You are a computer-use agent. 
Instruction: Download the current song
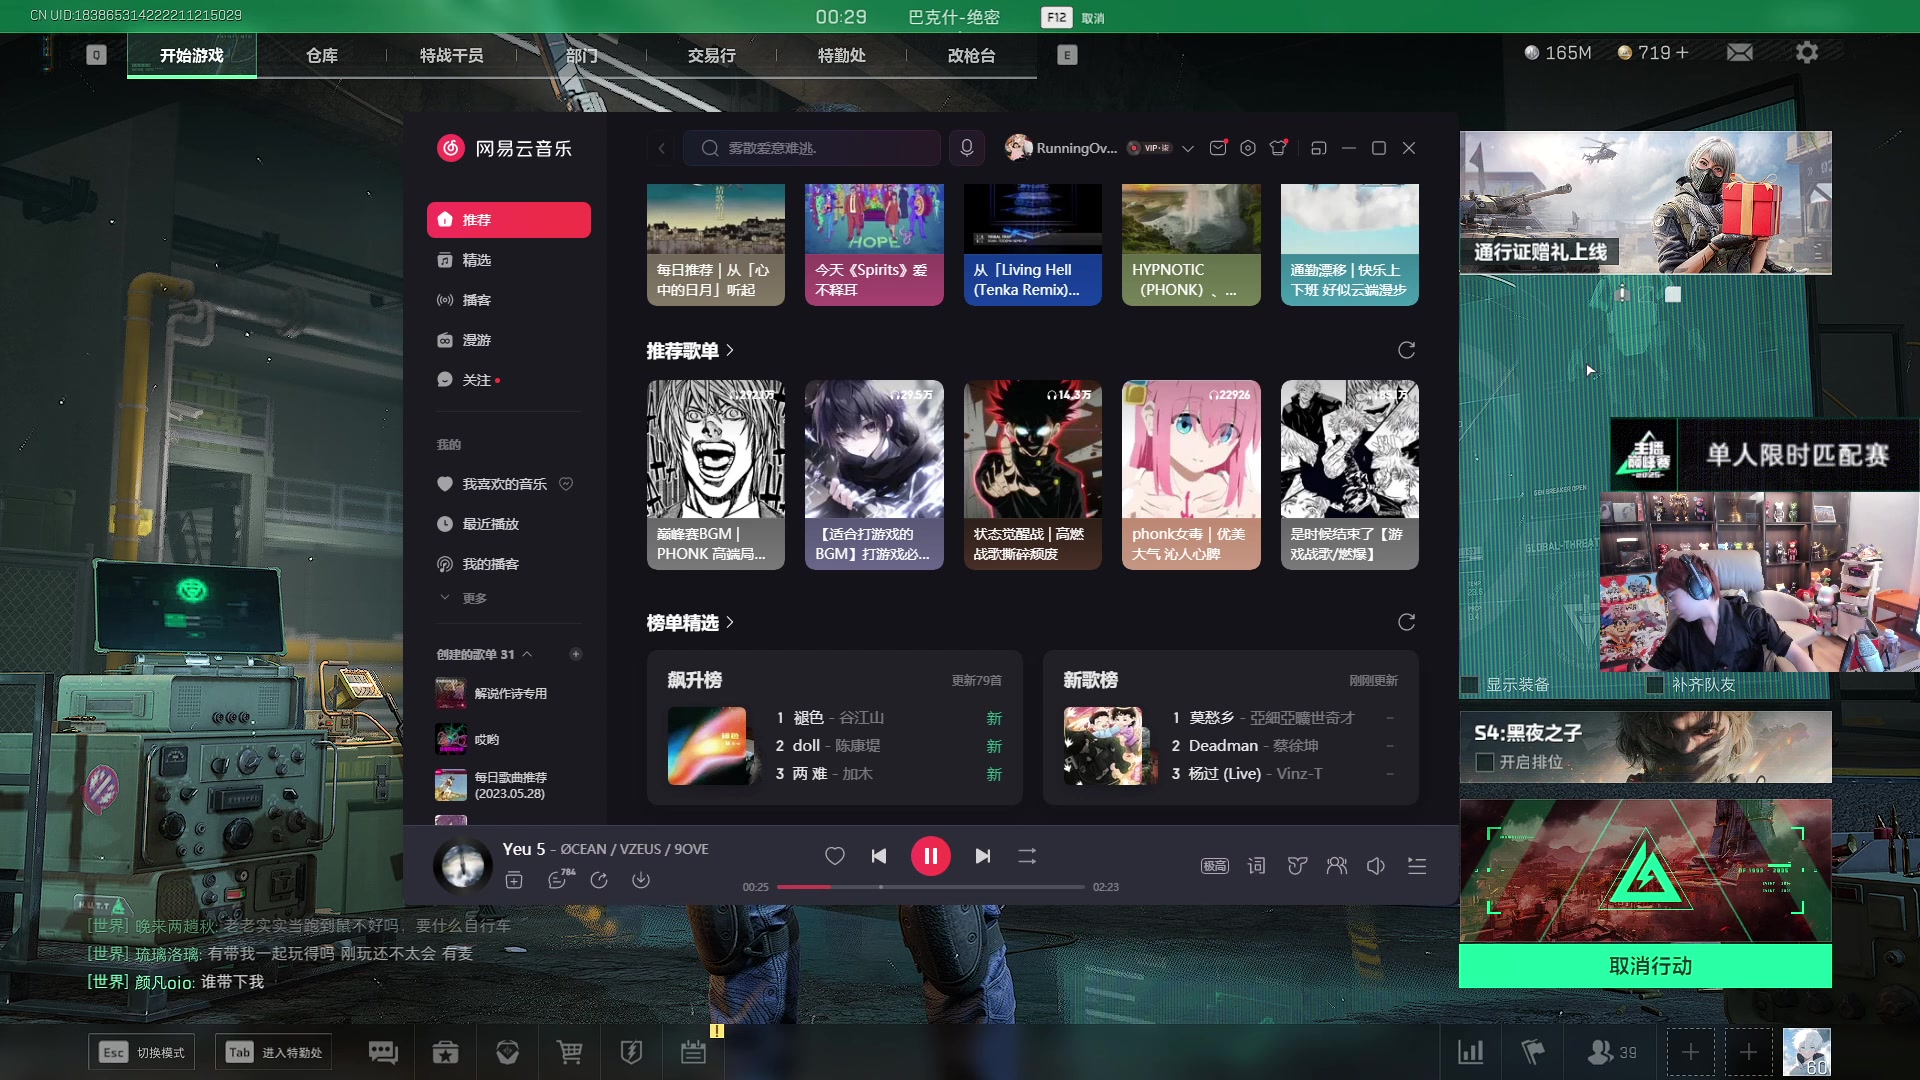(x=641, y=880)
